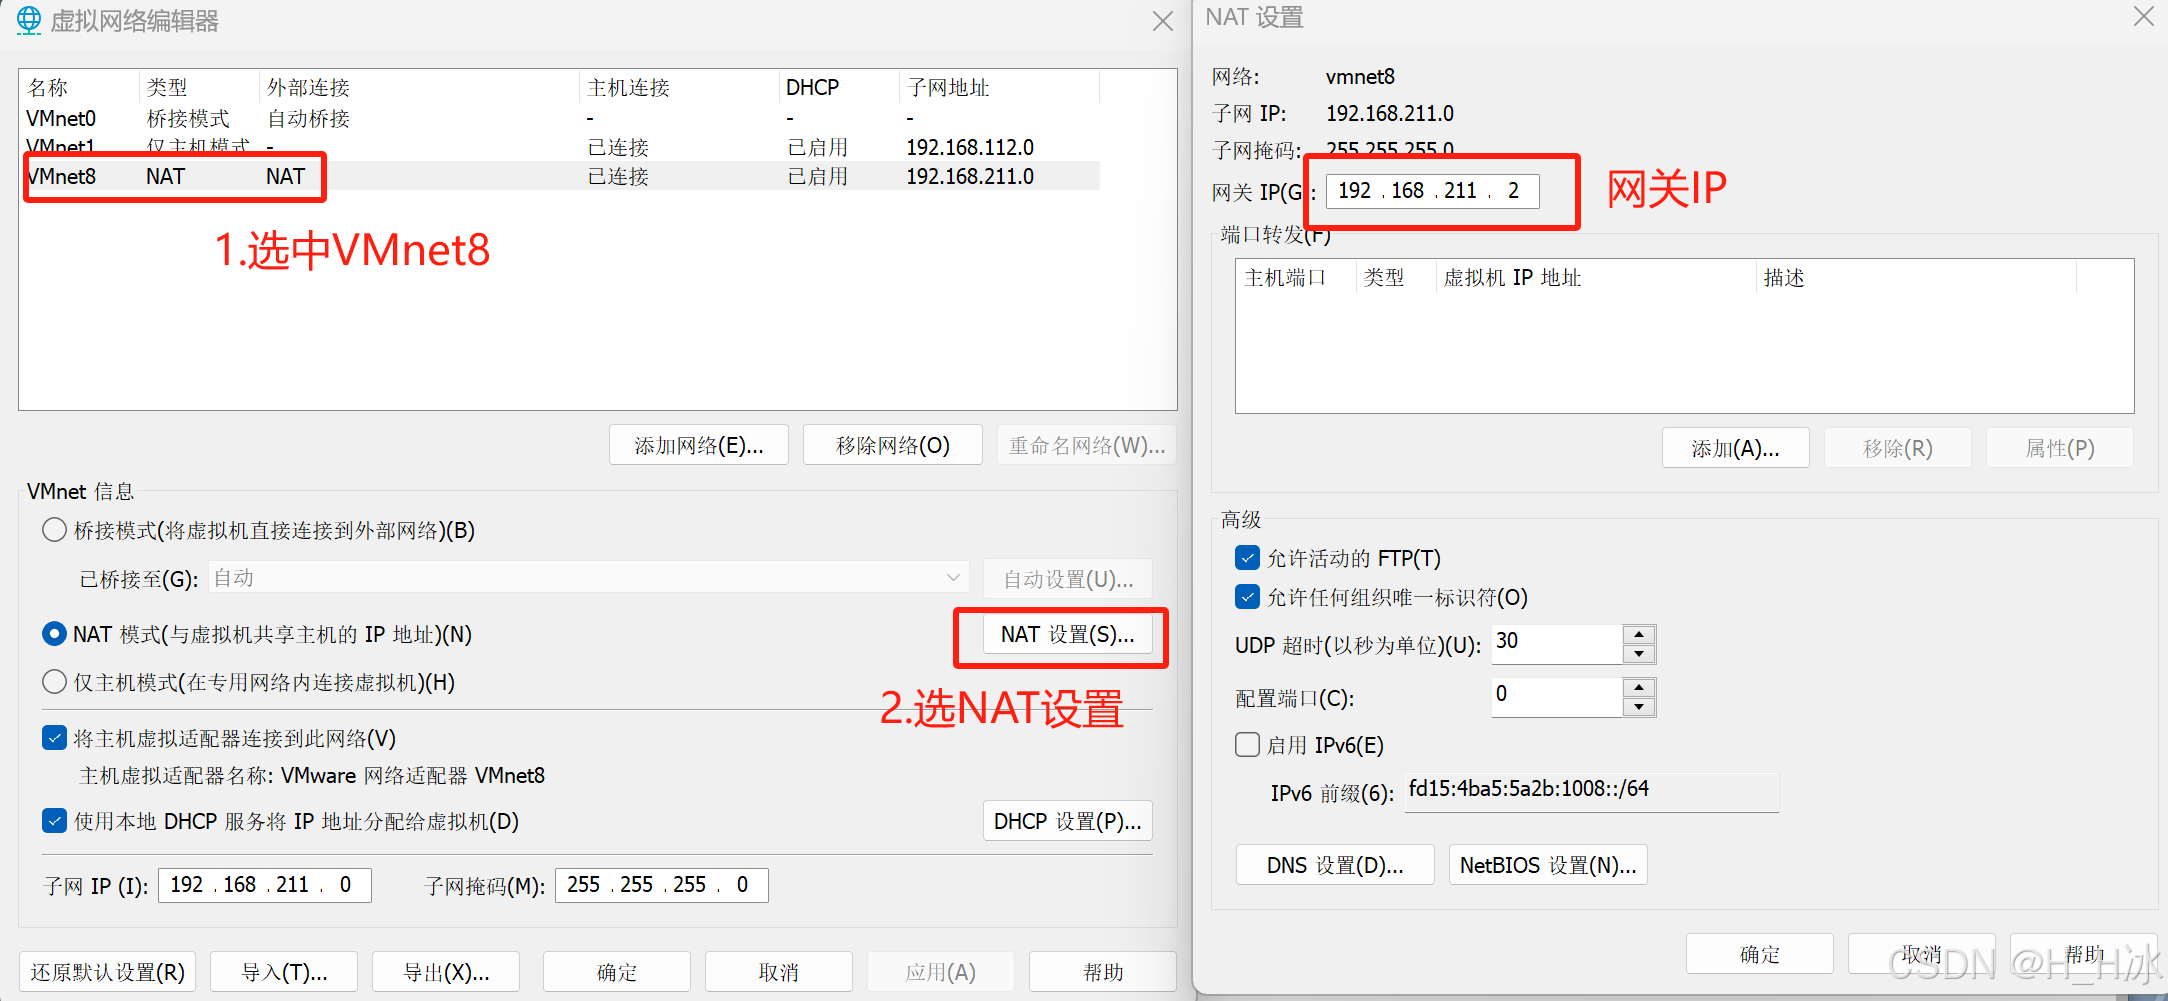Select the 桥接模式 radio button
This screenshot has height=1001, width=2168.
click(54, 530)
